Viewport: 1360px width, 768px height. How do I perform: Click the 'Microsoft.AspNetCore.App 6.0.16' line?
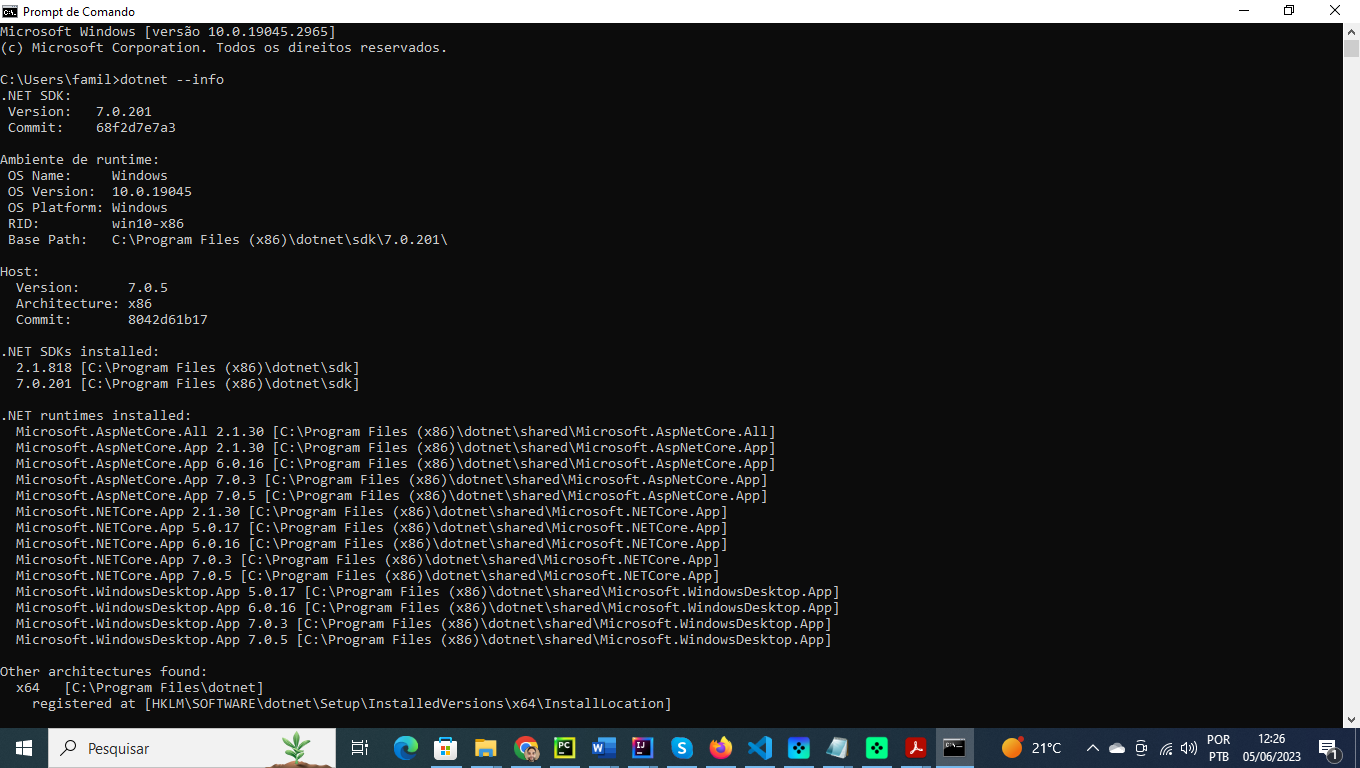point(396,463)
